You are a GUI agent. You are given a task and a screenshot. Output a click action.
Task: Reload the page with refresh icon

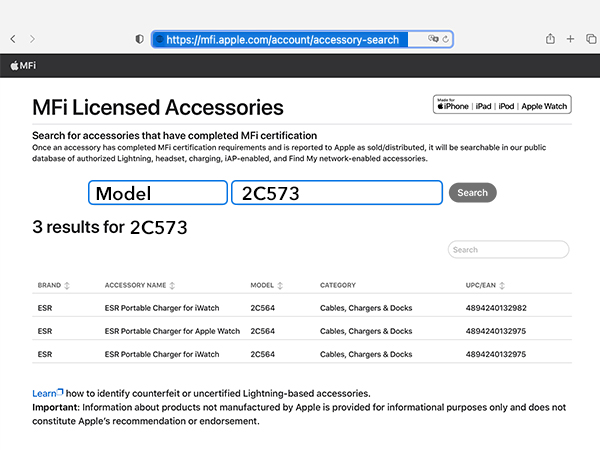tap(446, 39)
